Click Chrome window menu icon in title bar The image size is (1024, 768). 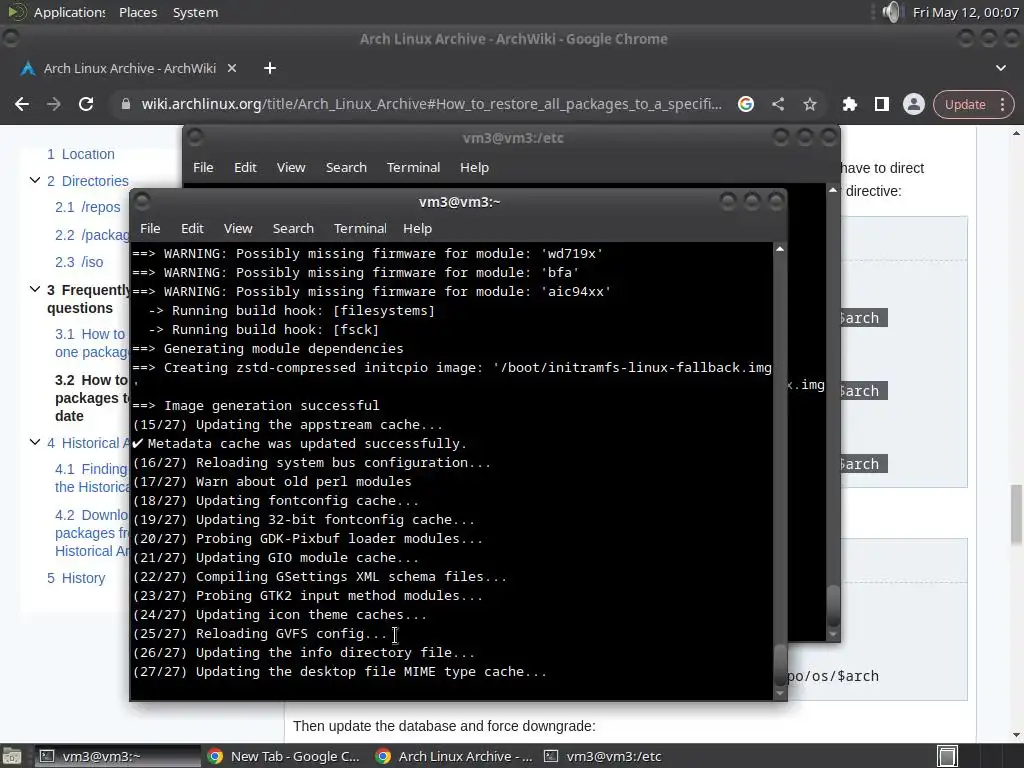click(11, 39)
